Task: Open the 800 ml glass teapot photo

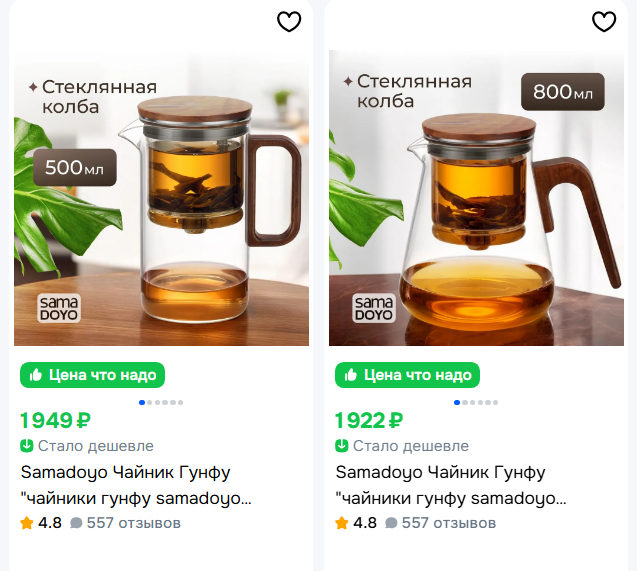Action: coord(476,198)
